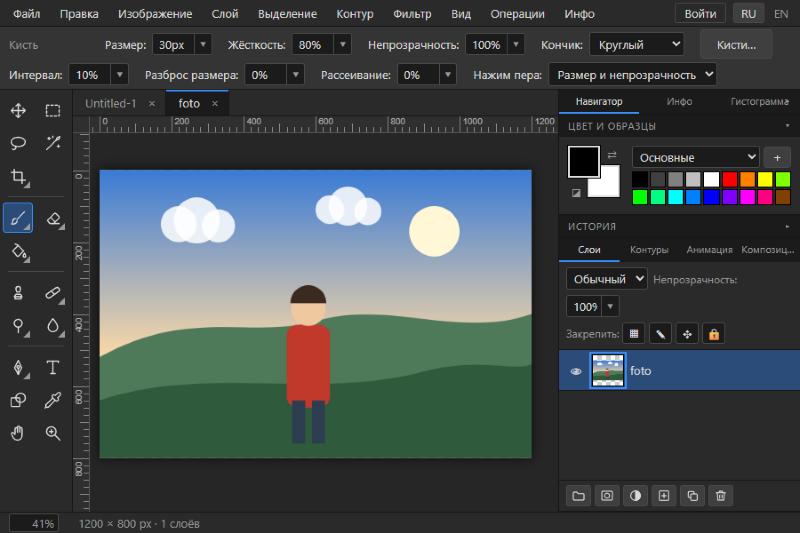Toggle lock all padlock icon
800x533 pixels.
(x=714, y=334)
